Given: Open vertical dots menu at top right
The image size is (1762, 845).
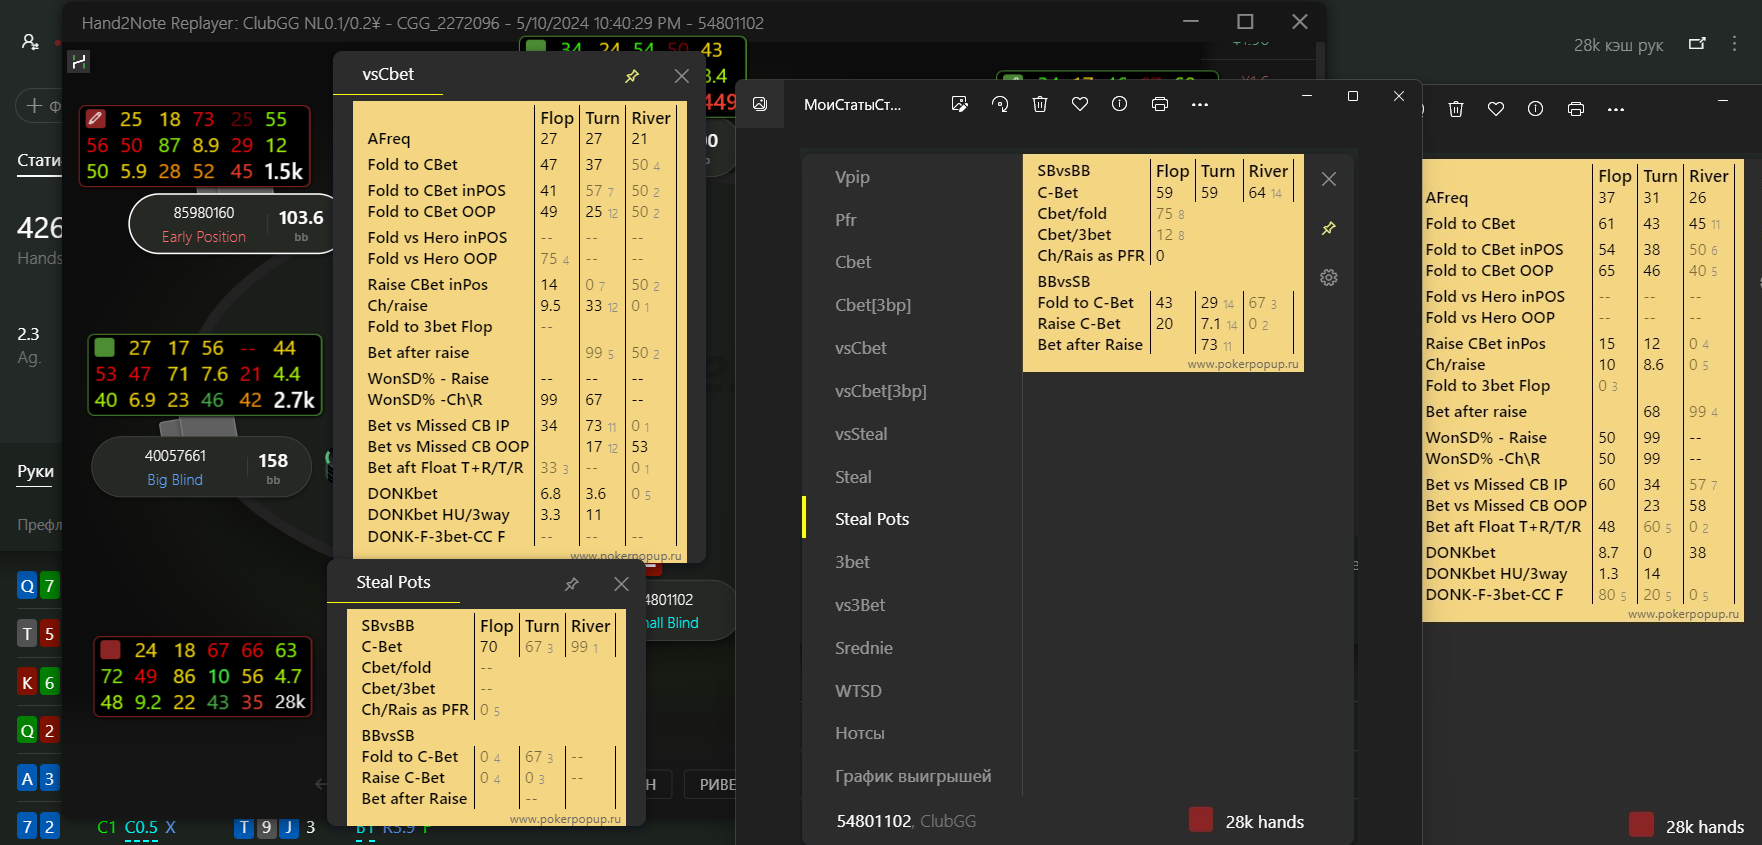Looking at the screenshot, I should [1735, 44].
